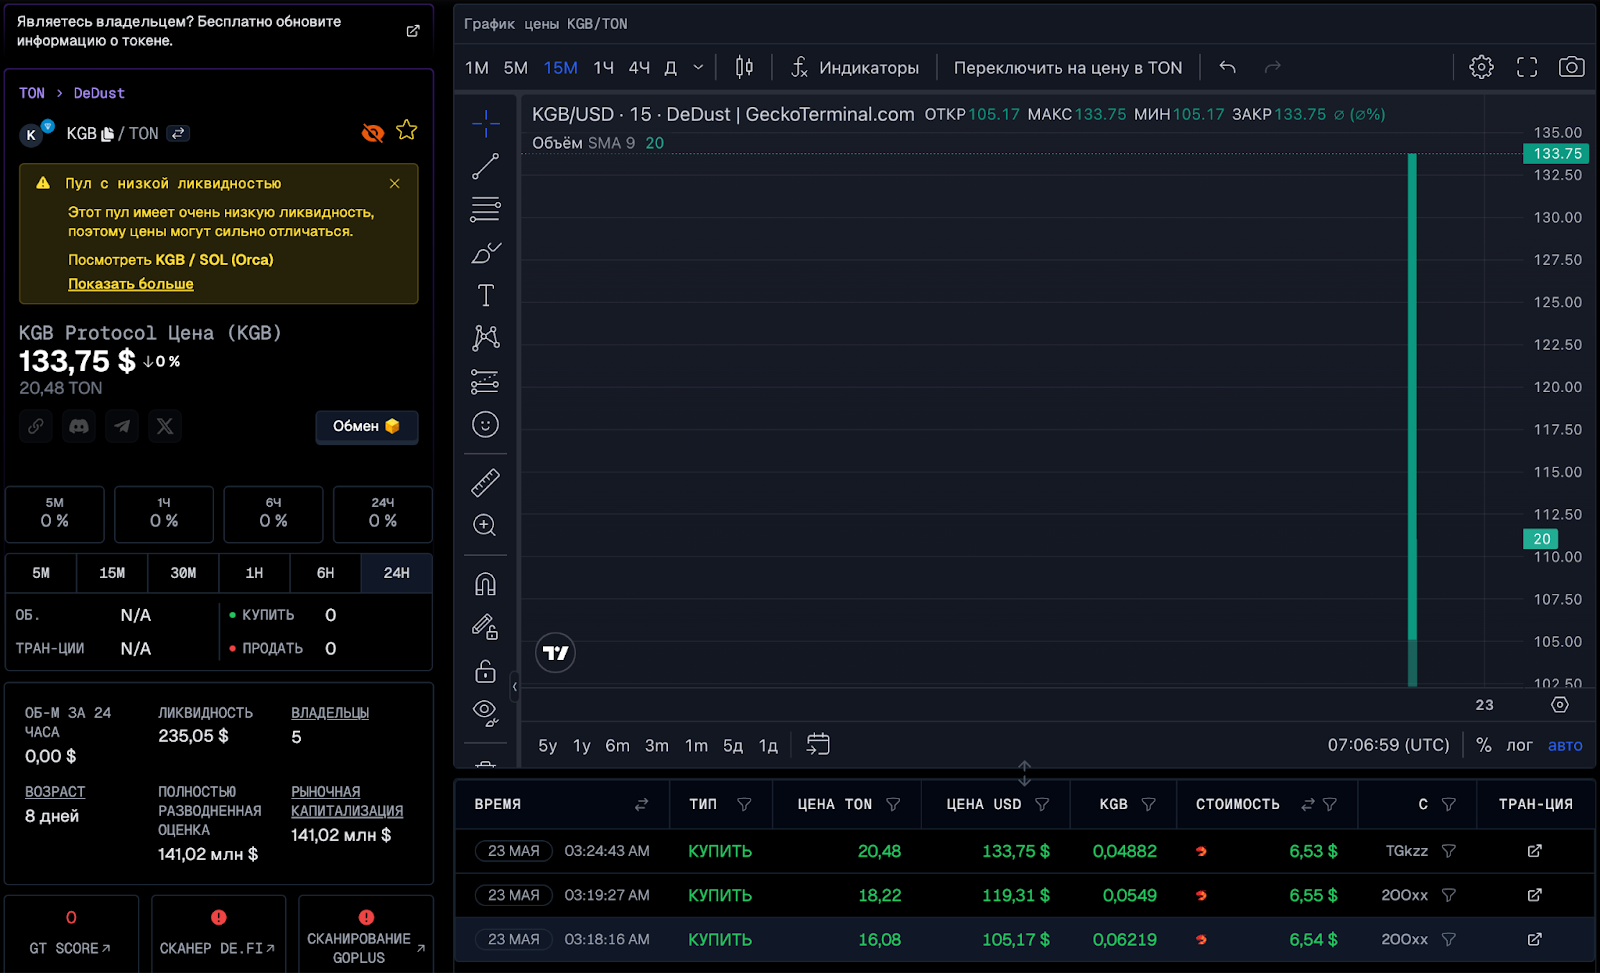This screenshot has height=973, width=1600.
Task: Open the chart patterns tool
Action: [x=485, y=338]
